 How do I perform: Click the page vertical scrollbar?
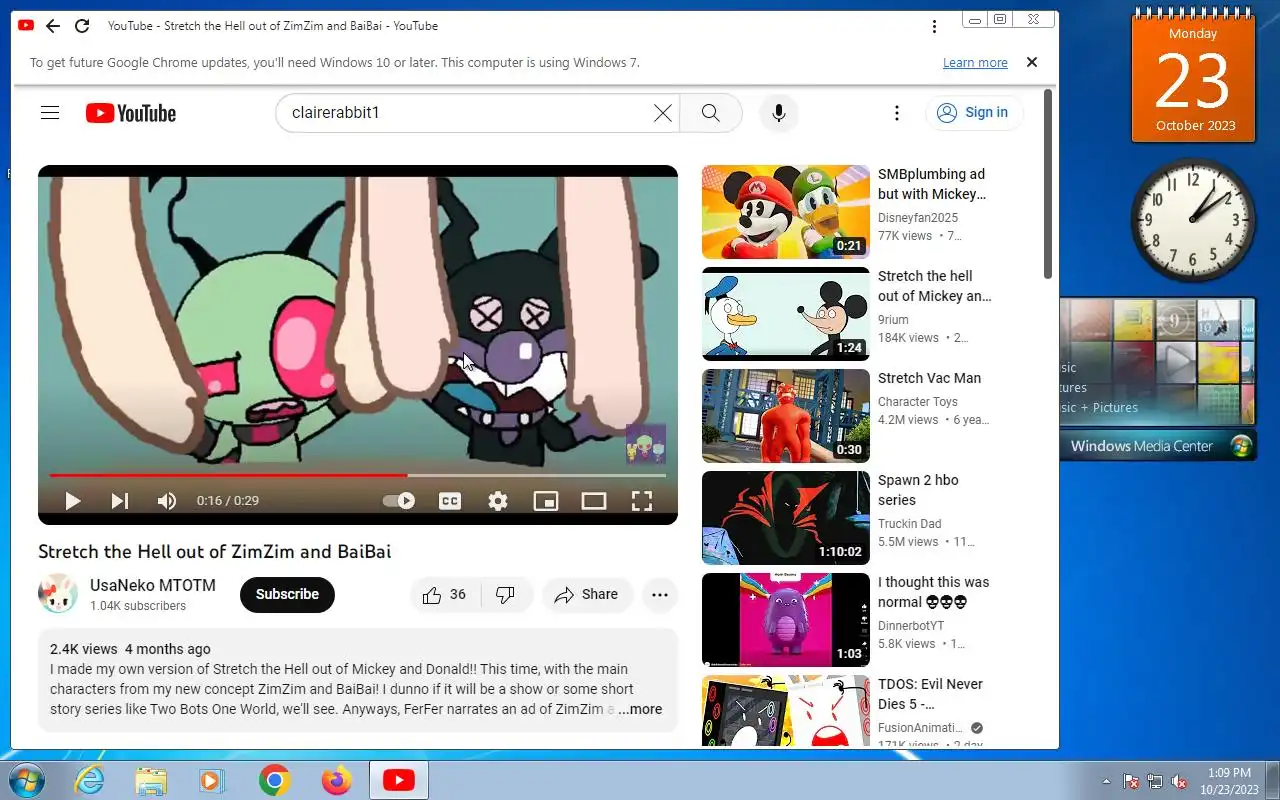click(1048, 184)
